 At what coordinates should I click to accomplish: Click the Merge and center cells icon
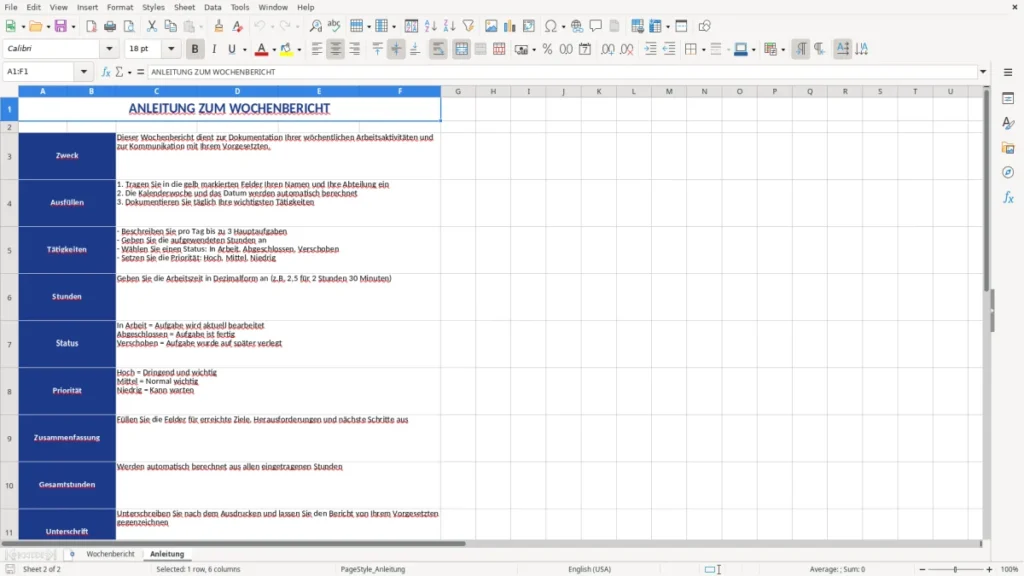pos(461,49)
